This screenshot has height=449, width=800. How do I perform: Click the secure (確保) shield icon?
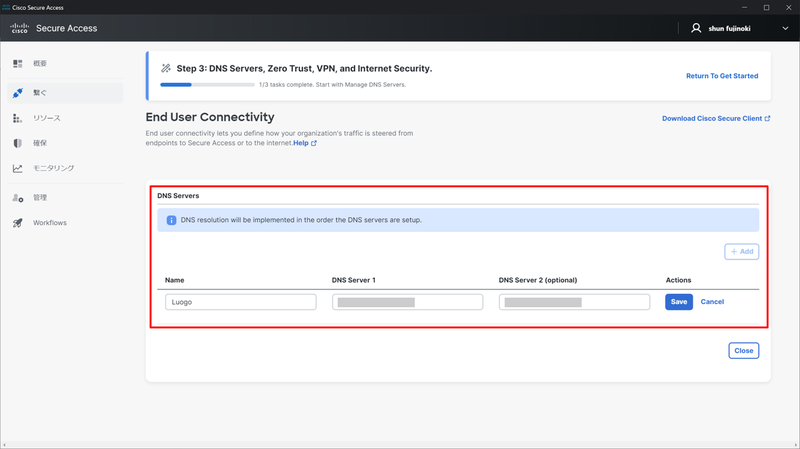tap(18, 143)
